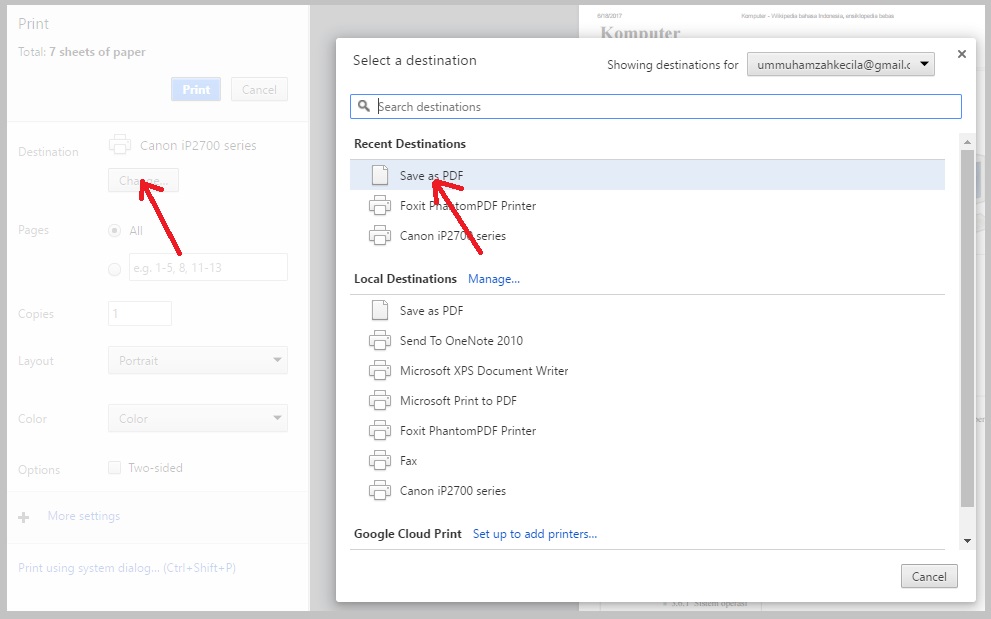Open the account dropdown for showing destinations

(841, 65)
